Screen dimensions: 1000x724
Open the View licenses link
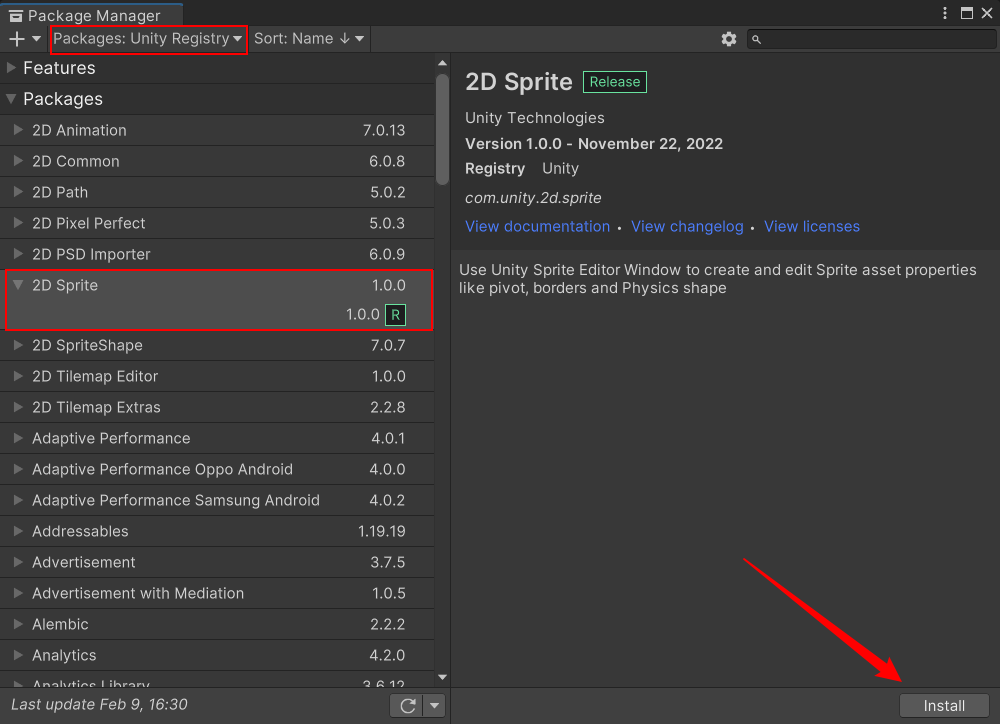tap(812, 226)
